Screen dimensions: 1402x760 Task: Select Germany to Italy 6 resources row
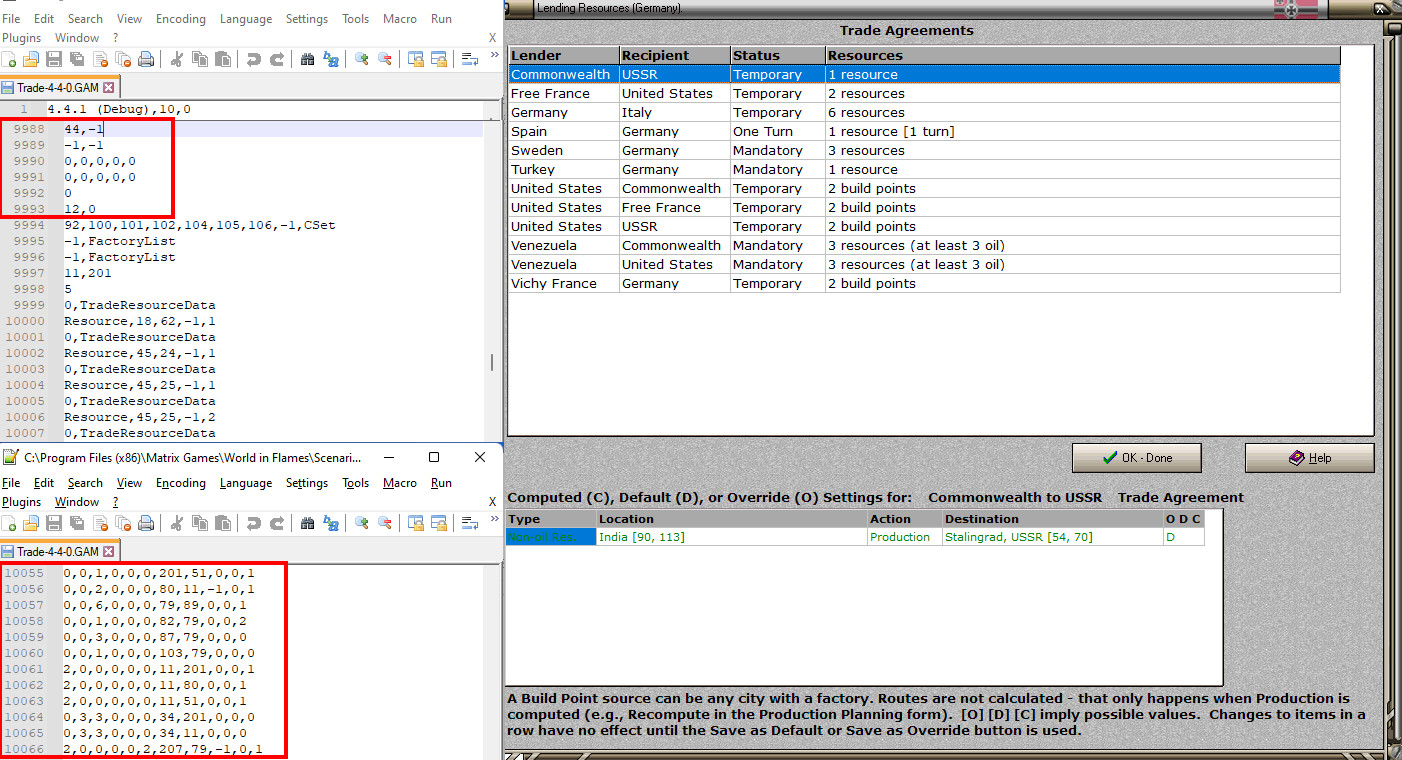[x=924, y=113]
